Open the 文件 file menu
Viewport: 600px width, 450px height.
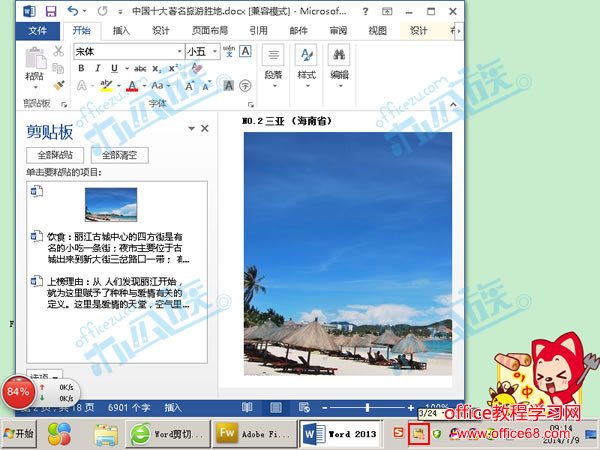(x=38, y=31)
